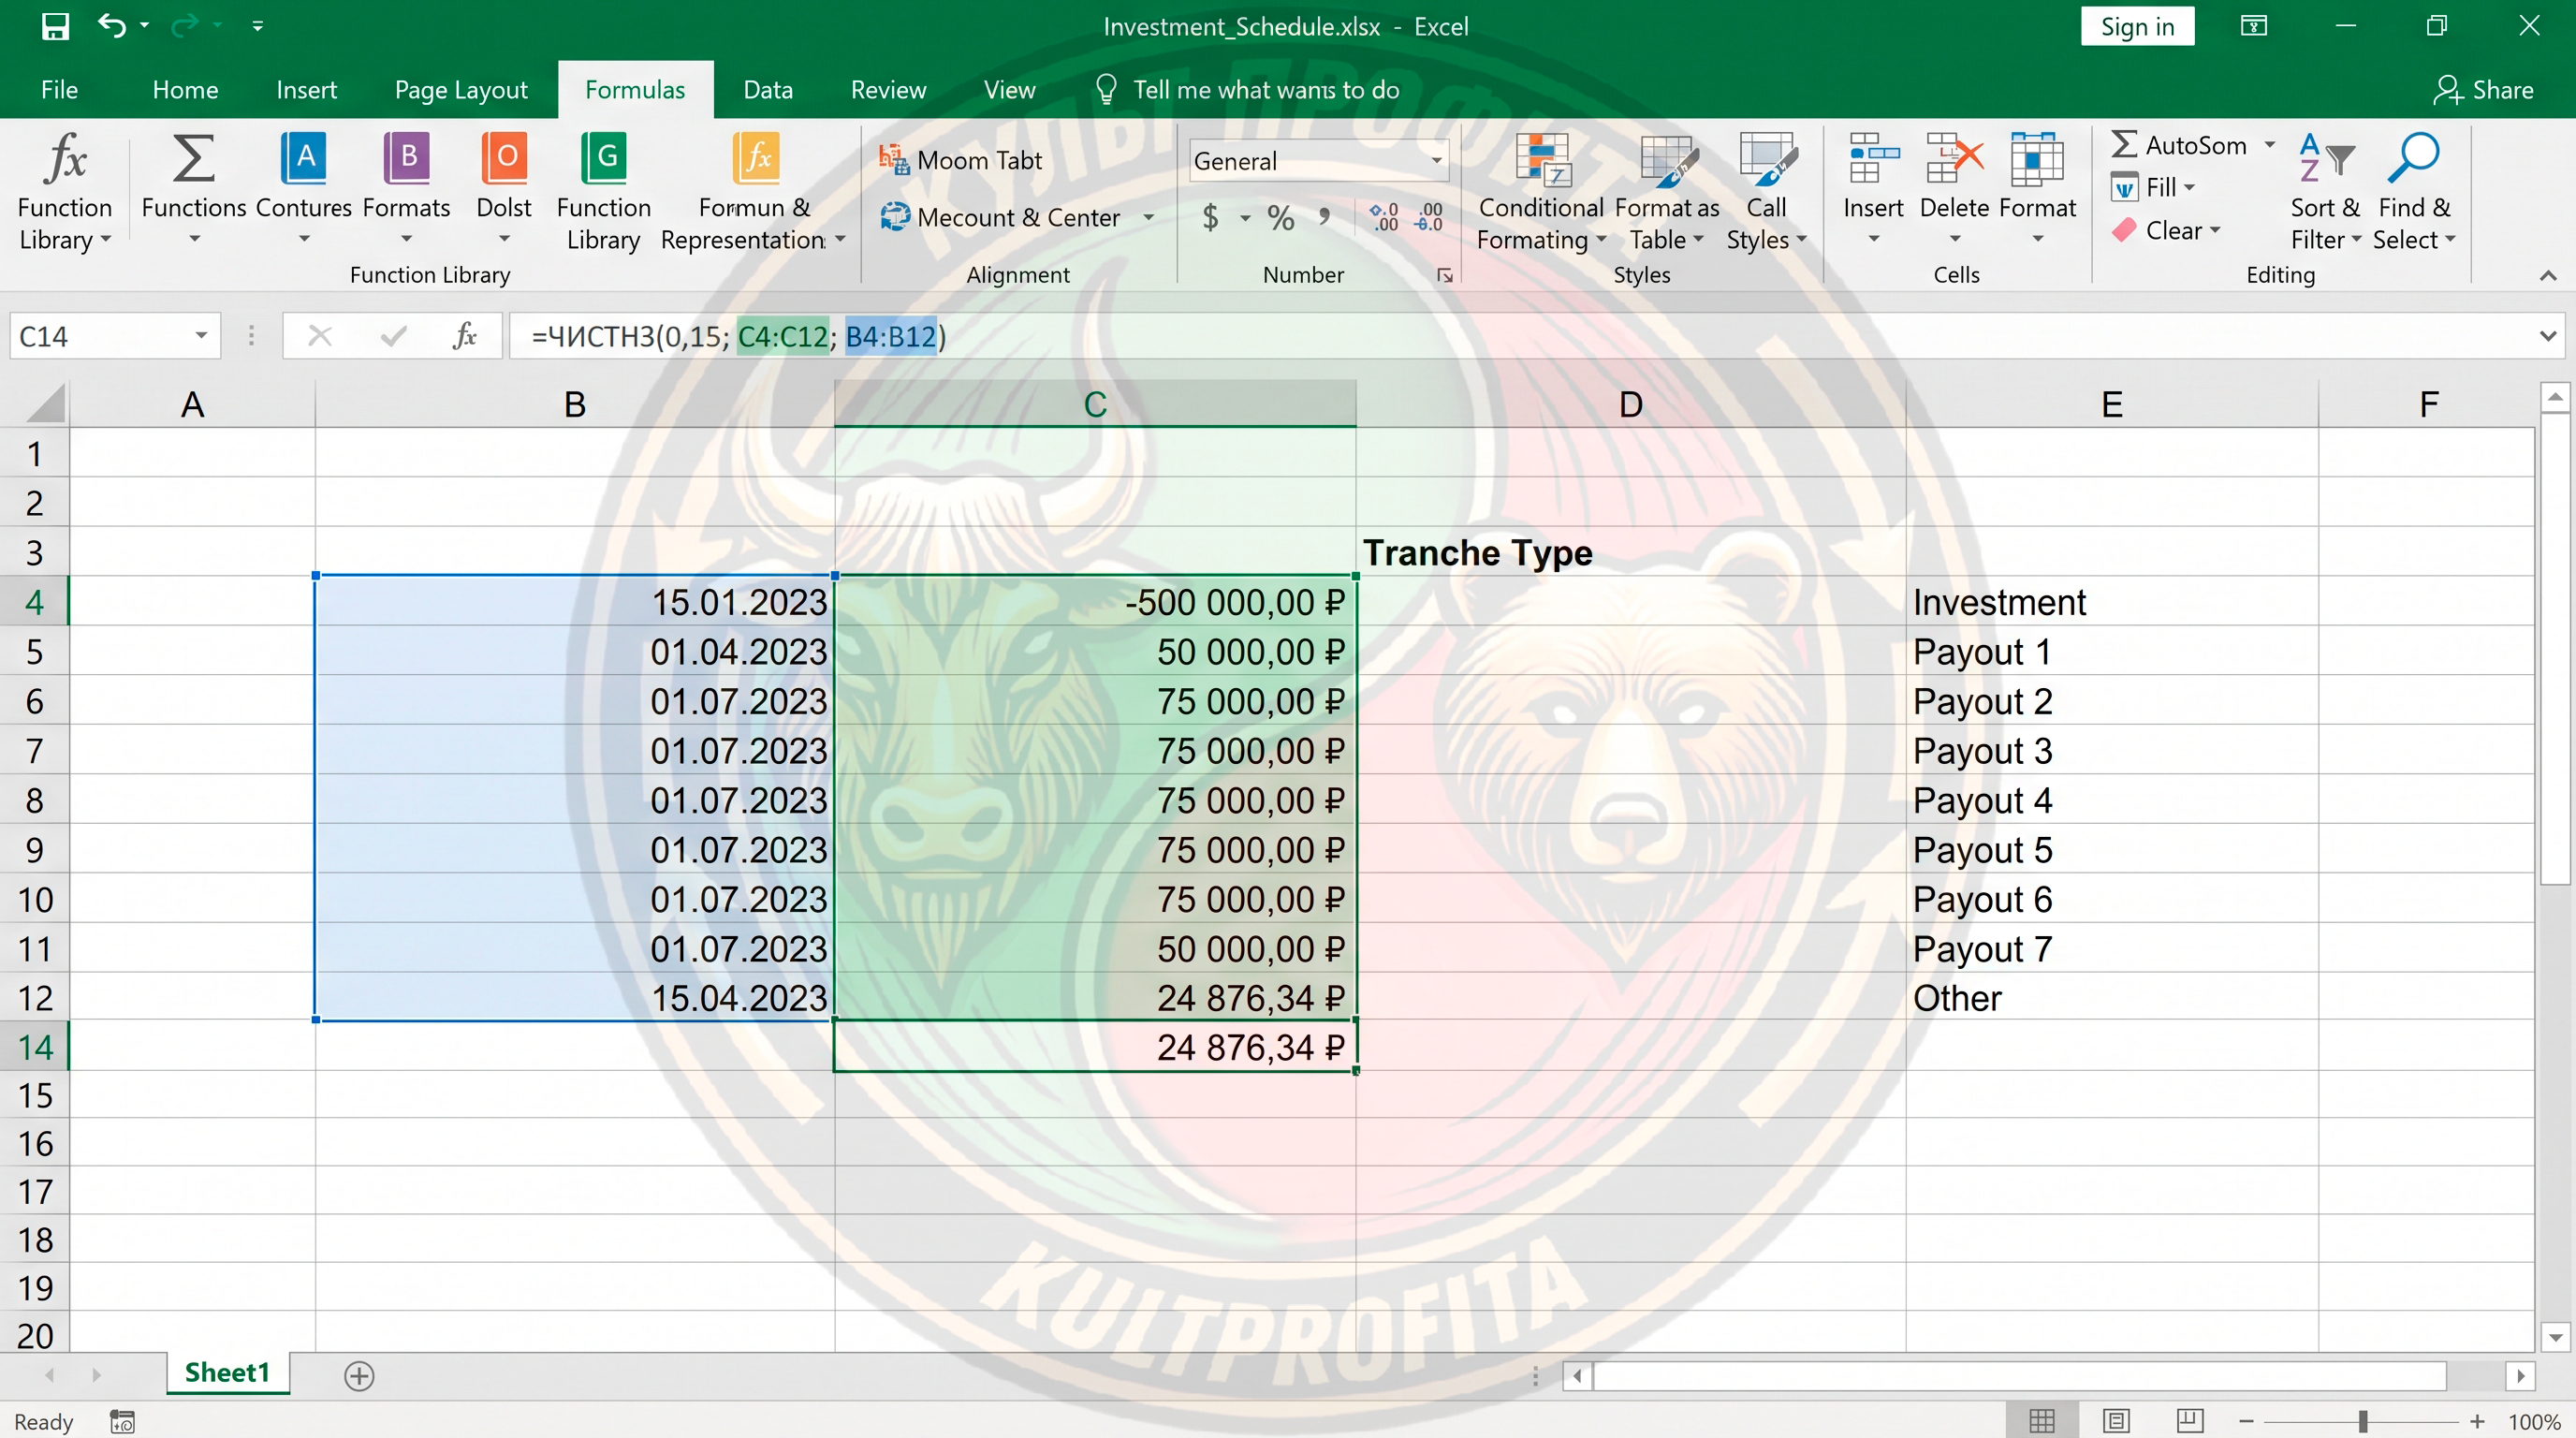The width and height of the screenshot is (2576, 1438).
Task: Click the zoom slider handle
Action: click(x=2363, y=1421)
